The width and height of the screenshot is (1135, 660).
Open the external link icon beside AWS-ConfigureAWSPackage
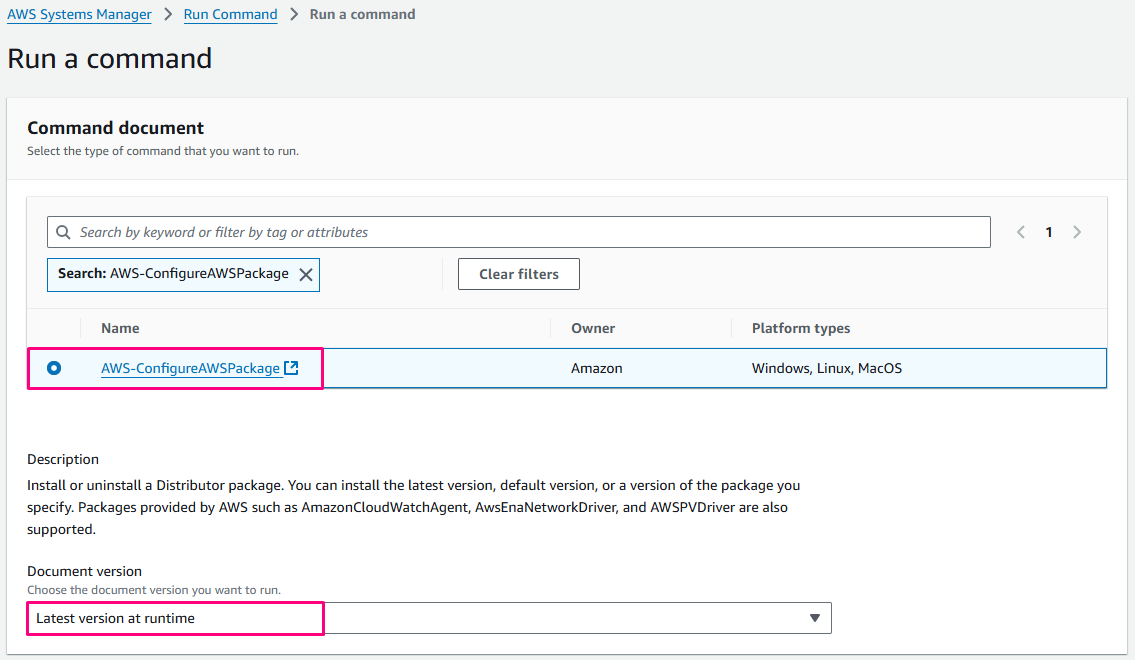[x=291, y=368]
